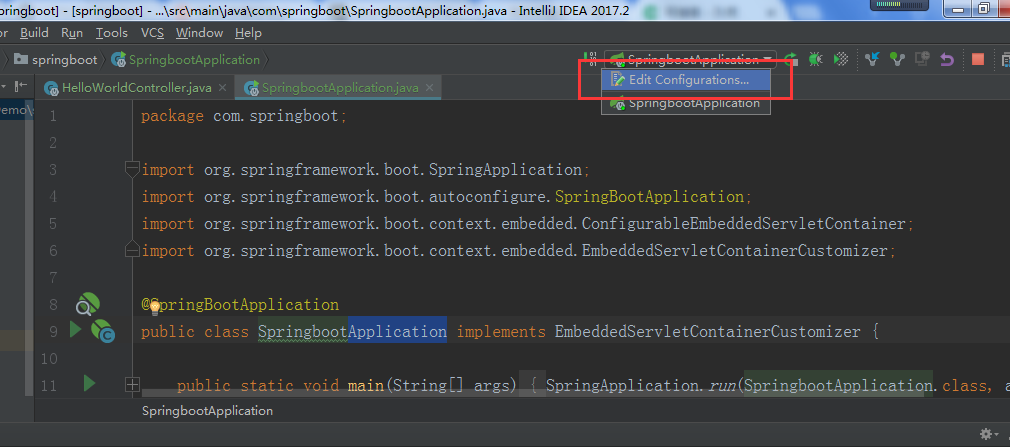
Task: Click the yellow intention lightbulb icon
Action: (x=155, y=307)
